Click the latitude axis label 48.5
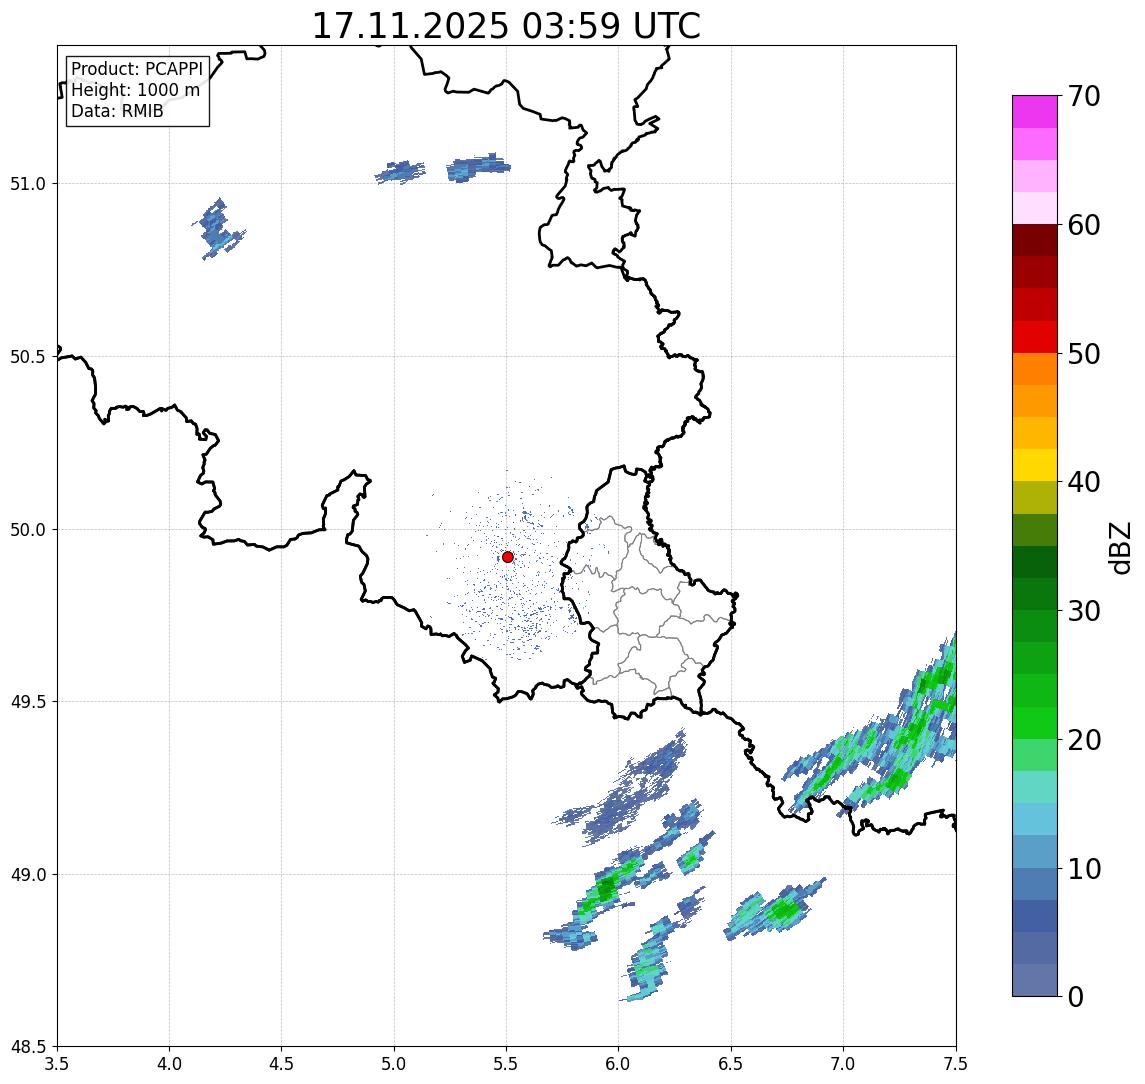1145x1084 pixels. [x=28, y=1047]
